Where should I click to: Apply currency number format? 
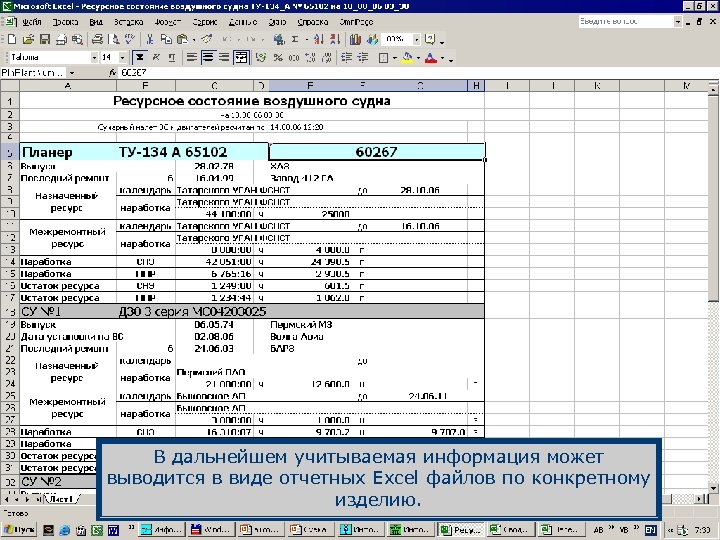coord(261,58)
